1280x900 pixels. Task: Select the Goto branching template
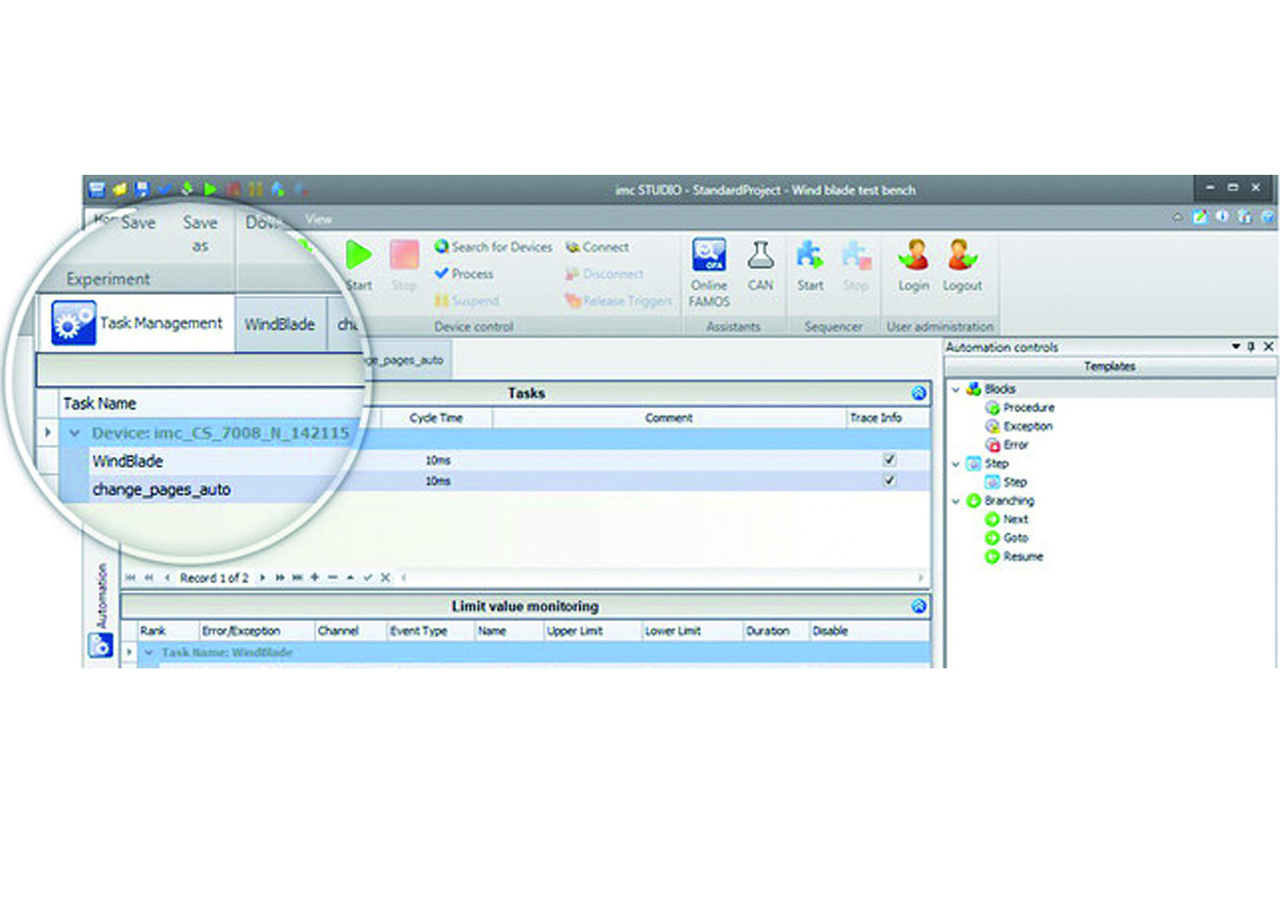pyautogui.click(x=1007, y=538)
